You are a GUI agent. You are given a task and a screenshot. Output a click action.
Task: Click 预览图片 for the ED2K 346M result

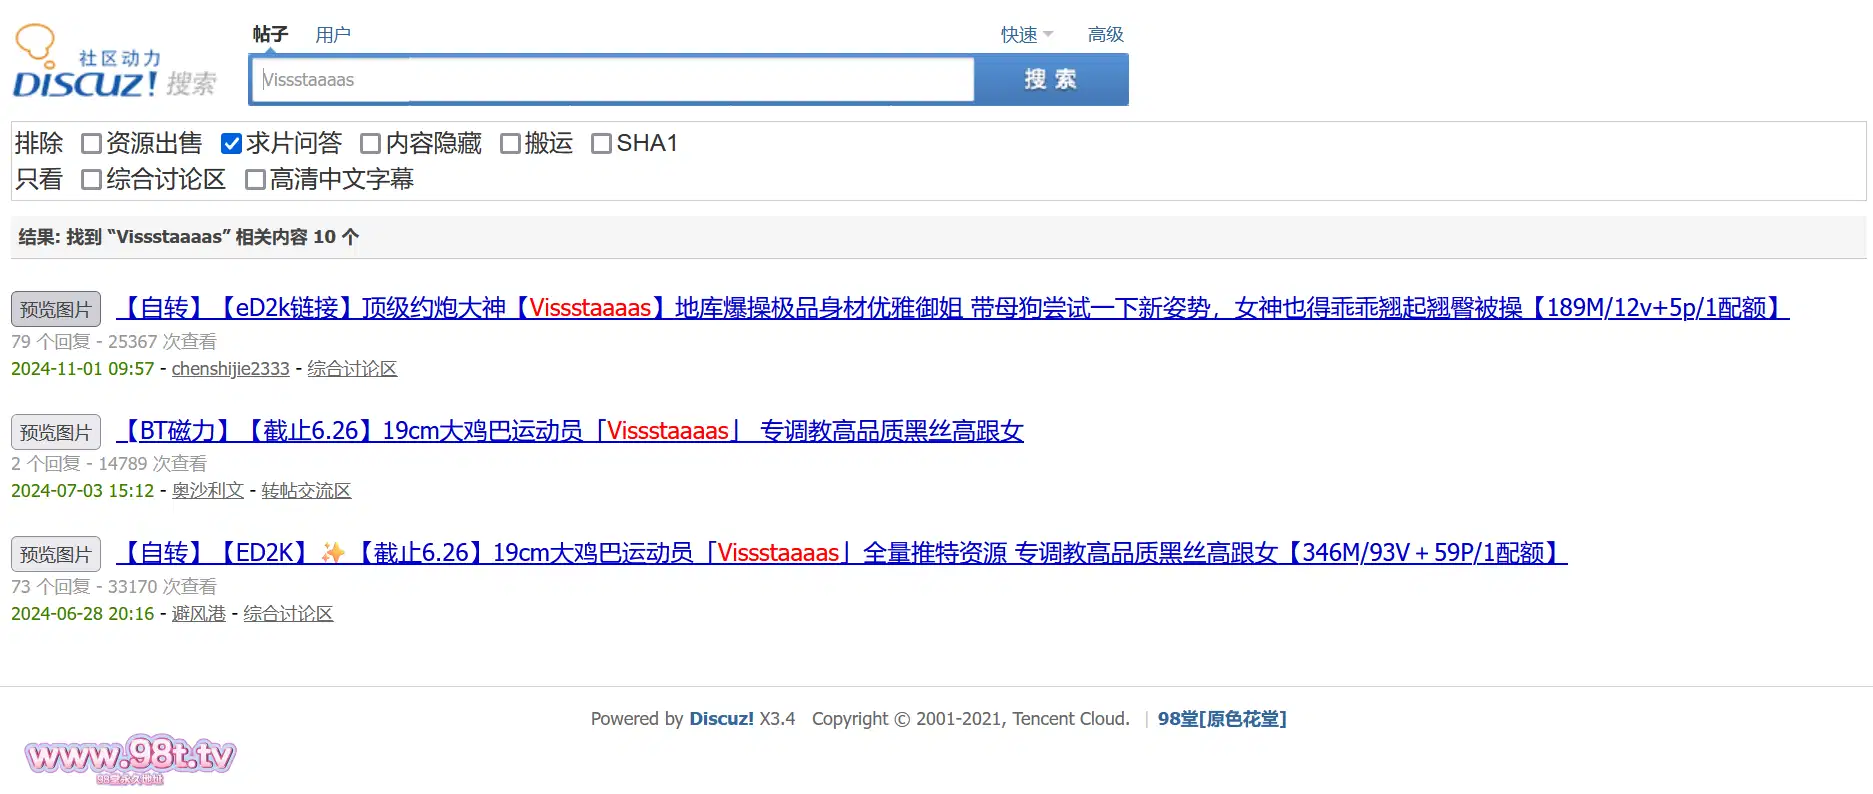tap(56, 554)
